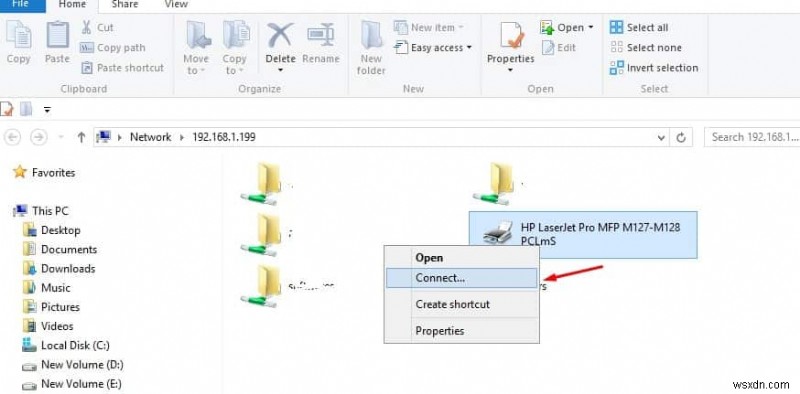
Task: Open Videos in navigation pane
Action: point(48,326)
